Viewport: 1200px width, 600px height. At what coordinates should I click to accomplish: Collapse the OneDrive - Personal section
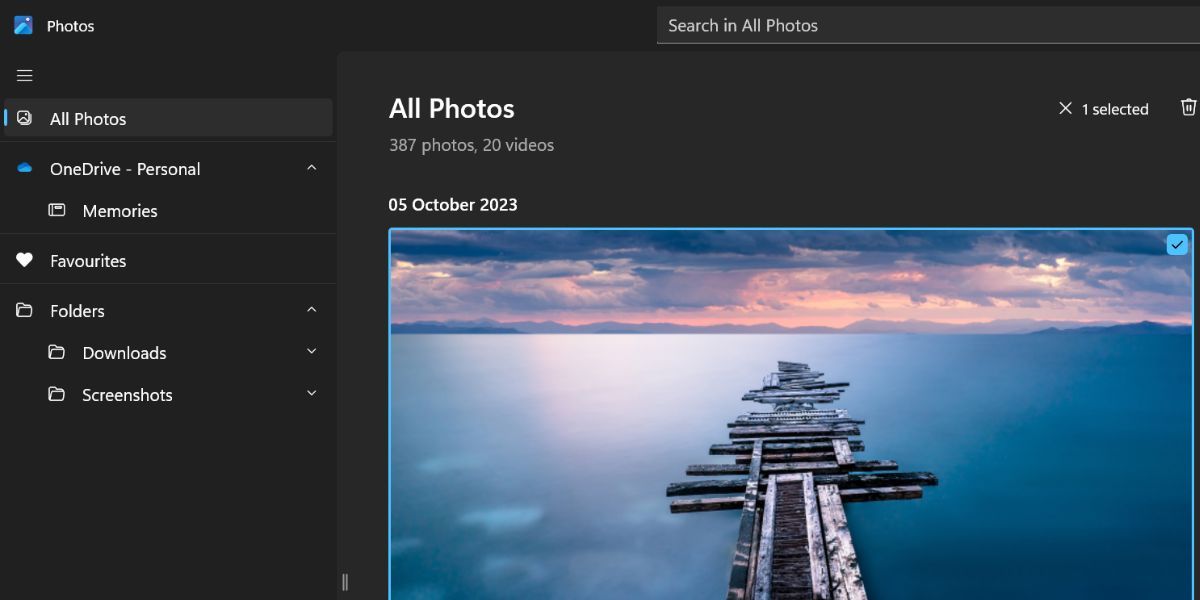pyautogui.click(x=310, y=168)
